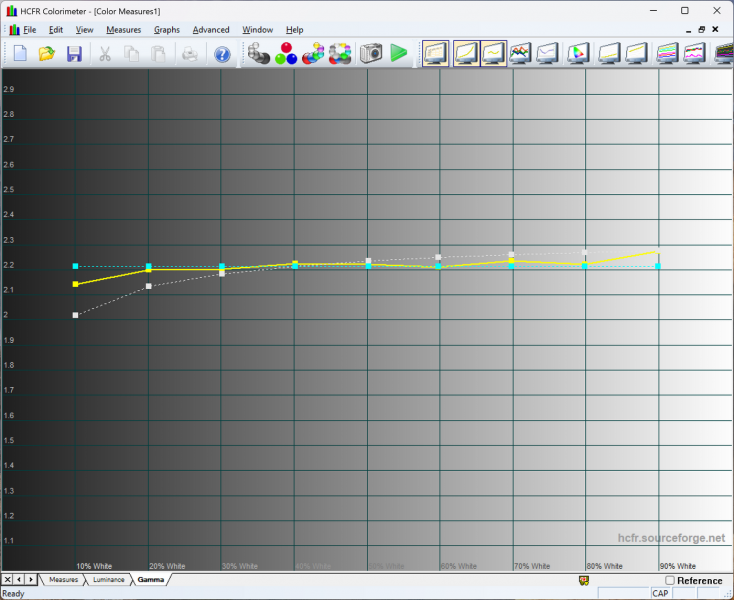Close the current tab with X button
The image size is (734, 600).
(7, 580)
